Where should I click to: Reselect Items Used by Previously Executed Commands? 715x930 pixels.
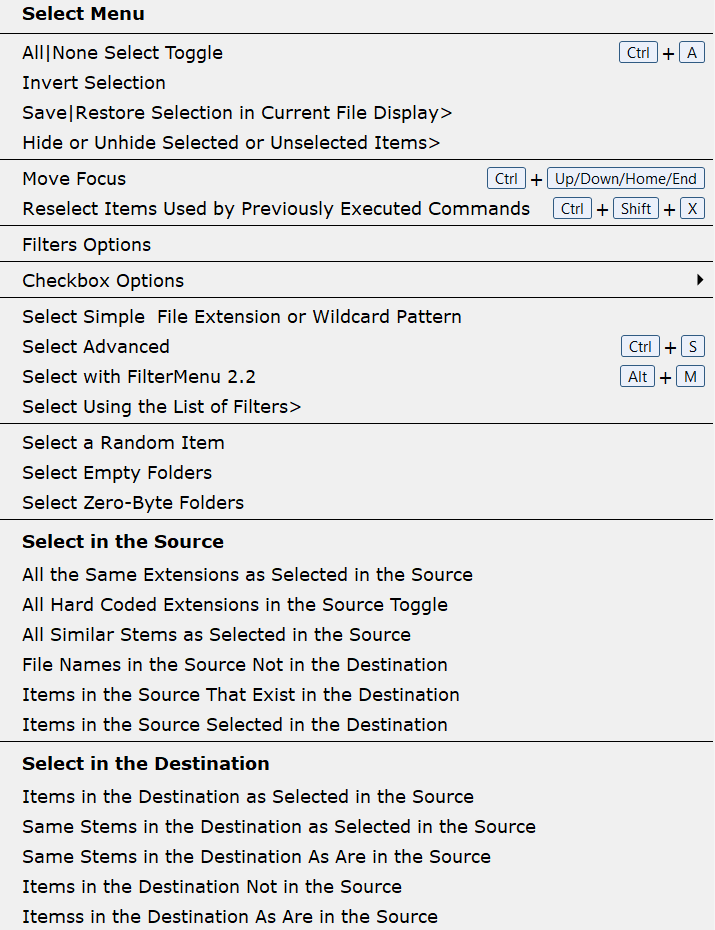tap(275, 208)
